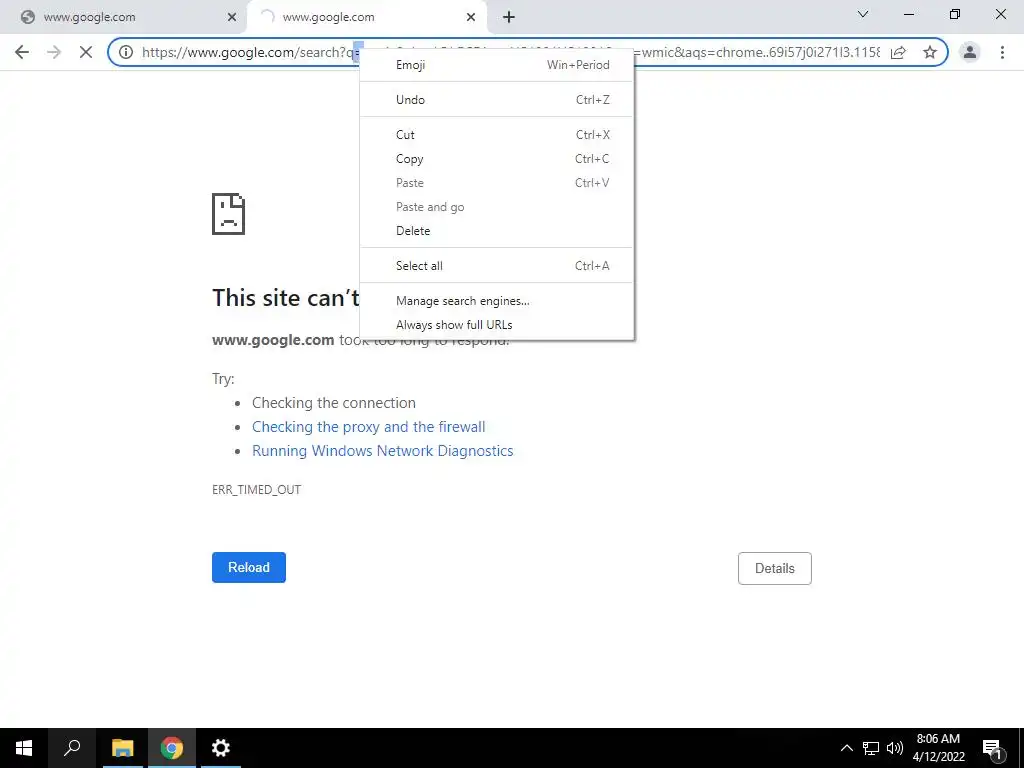Screen dimensions: 1024x768
Task: Switch to the first www.google.com tab
Action: [x=124, y=17]
